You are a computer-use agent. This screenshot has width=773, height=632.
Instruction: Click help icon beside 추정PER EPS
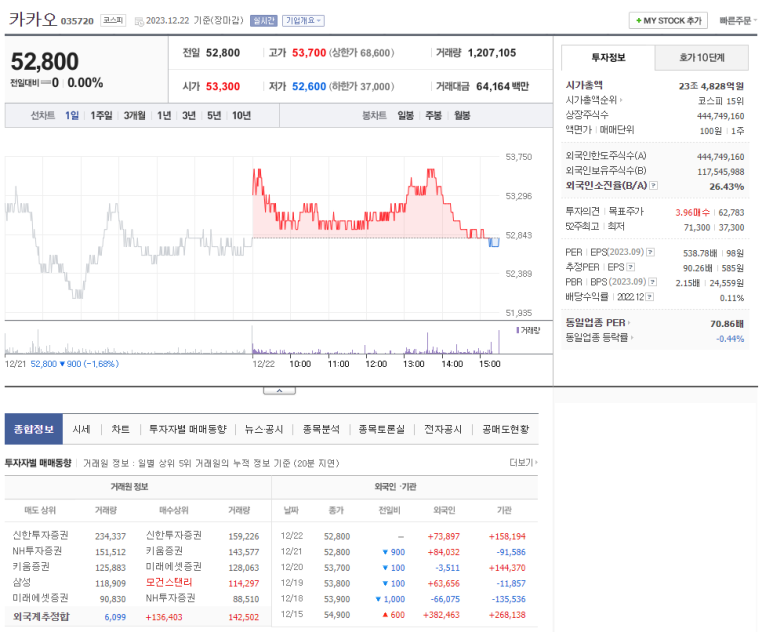(x=631, y=267)
